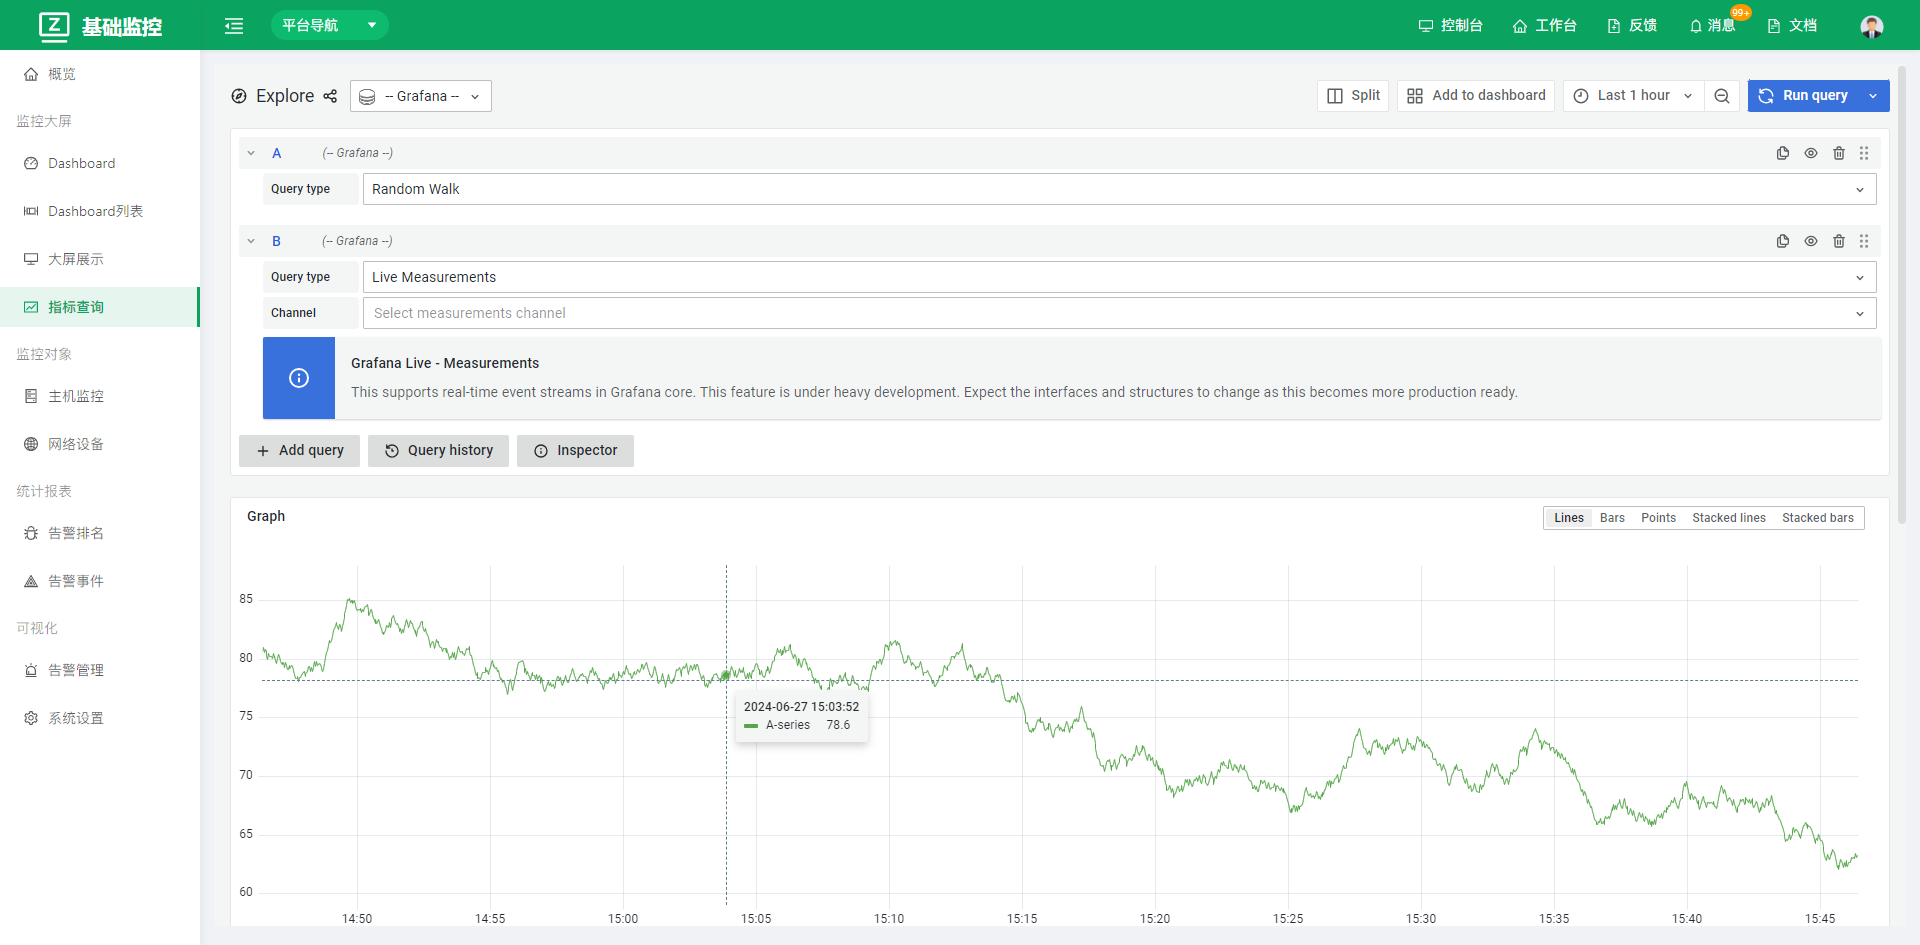
Task: Open the Last 1 hour time picker
Action: pos(1633,95)
